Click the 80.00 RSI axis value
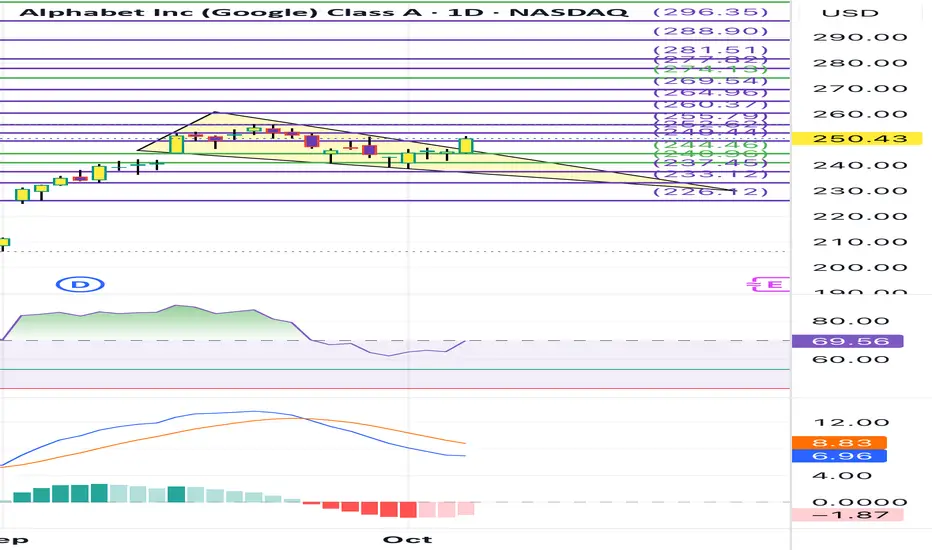This screenshot has width=932, height=550. click(x=851, y=321)
